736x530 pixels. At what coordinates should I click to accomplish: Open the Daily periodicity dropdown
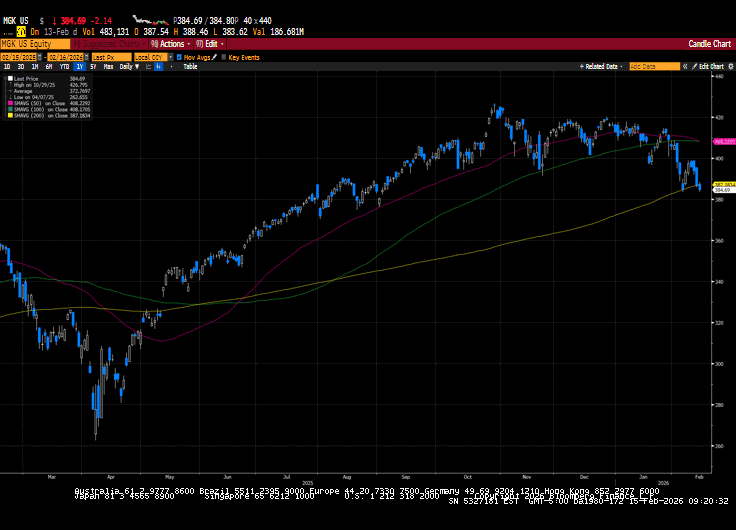point(128,66)
